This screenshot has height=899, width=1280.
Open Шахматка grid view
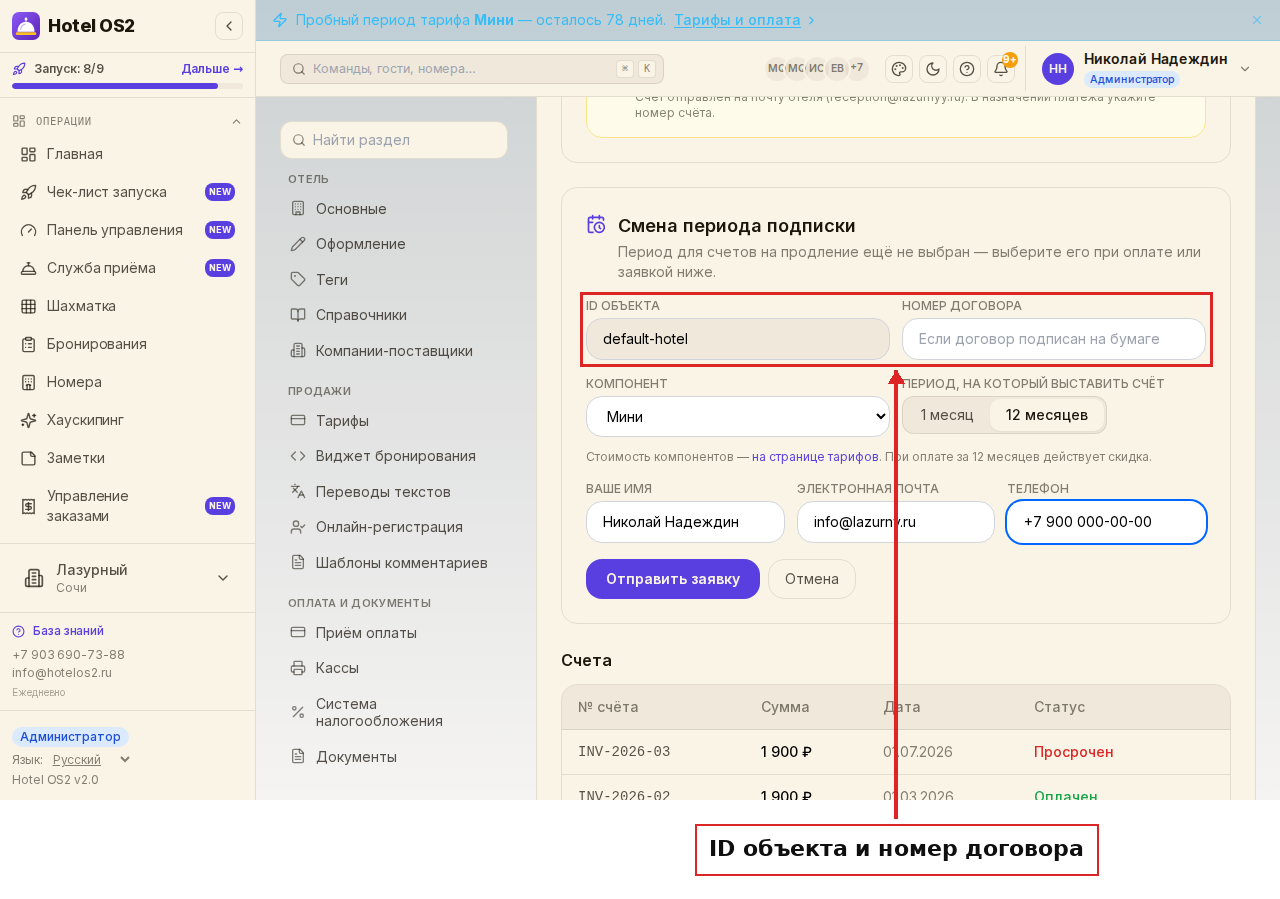point(127,306)
